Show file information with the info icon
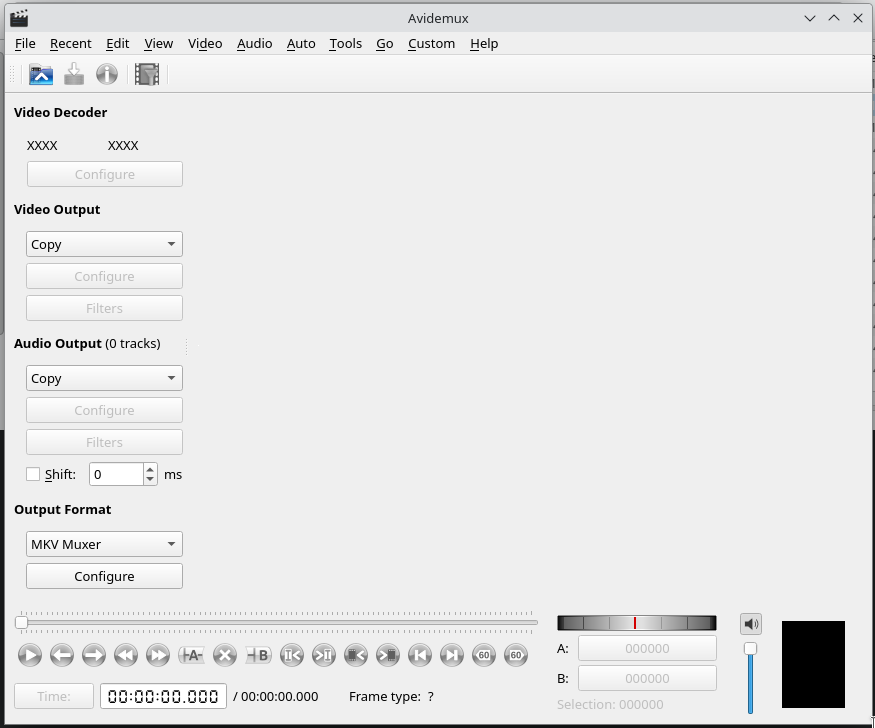The height and width of the screenshot is (728, 875). point(107,74)
